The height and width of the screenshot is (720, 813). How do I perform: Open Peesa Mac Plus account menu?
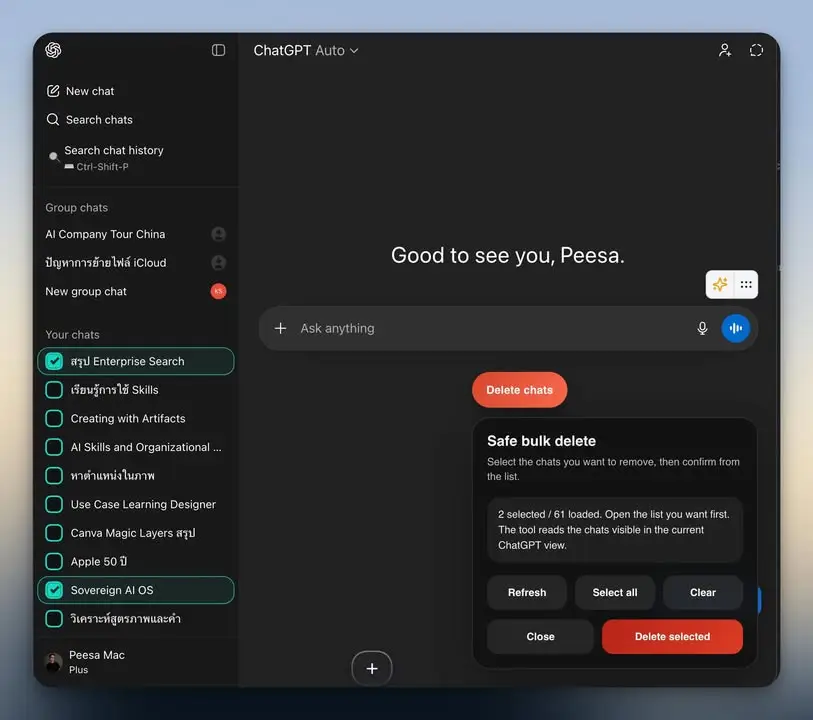(x=136, y=662)
